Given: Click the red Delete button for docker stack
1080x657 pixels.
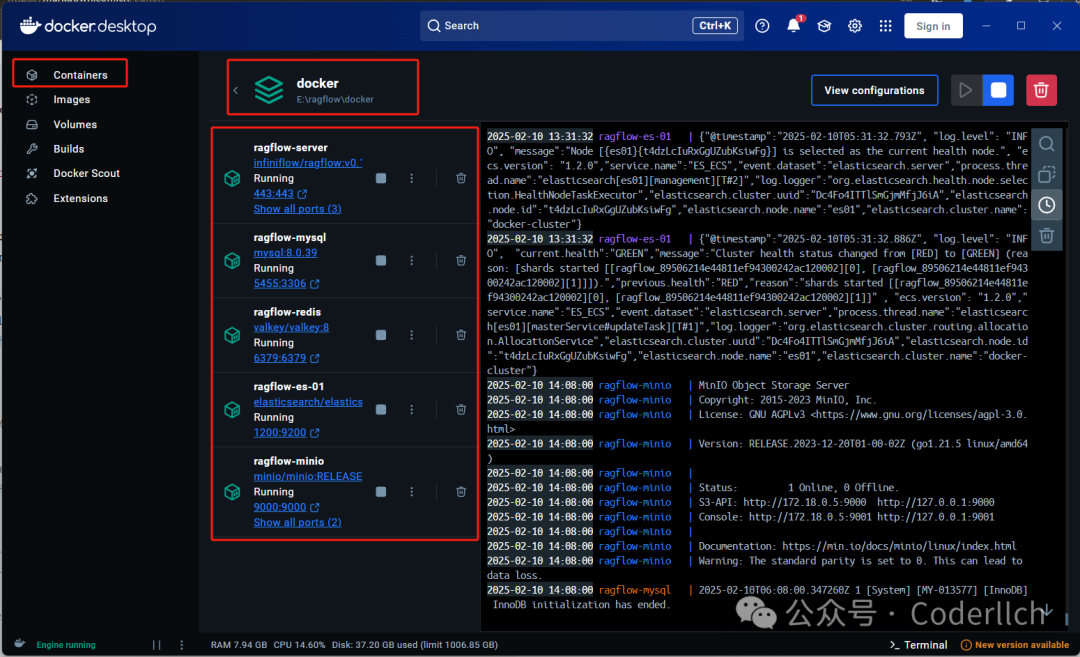Looking at the screenshot, I should tap(1041, 90).
